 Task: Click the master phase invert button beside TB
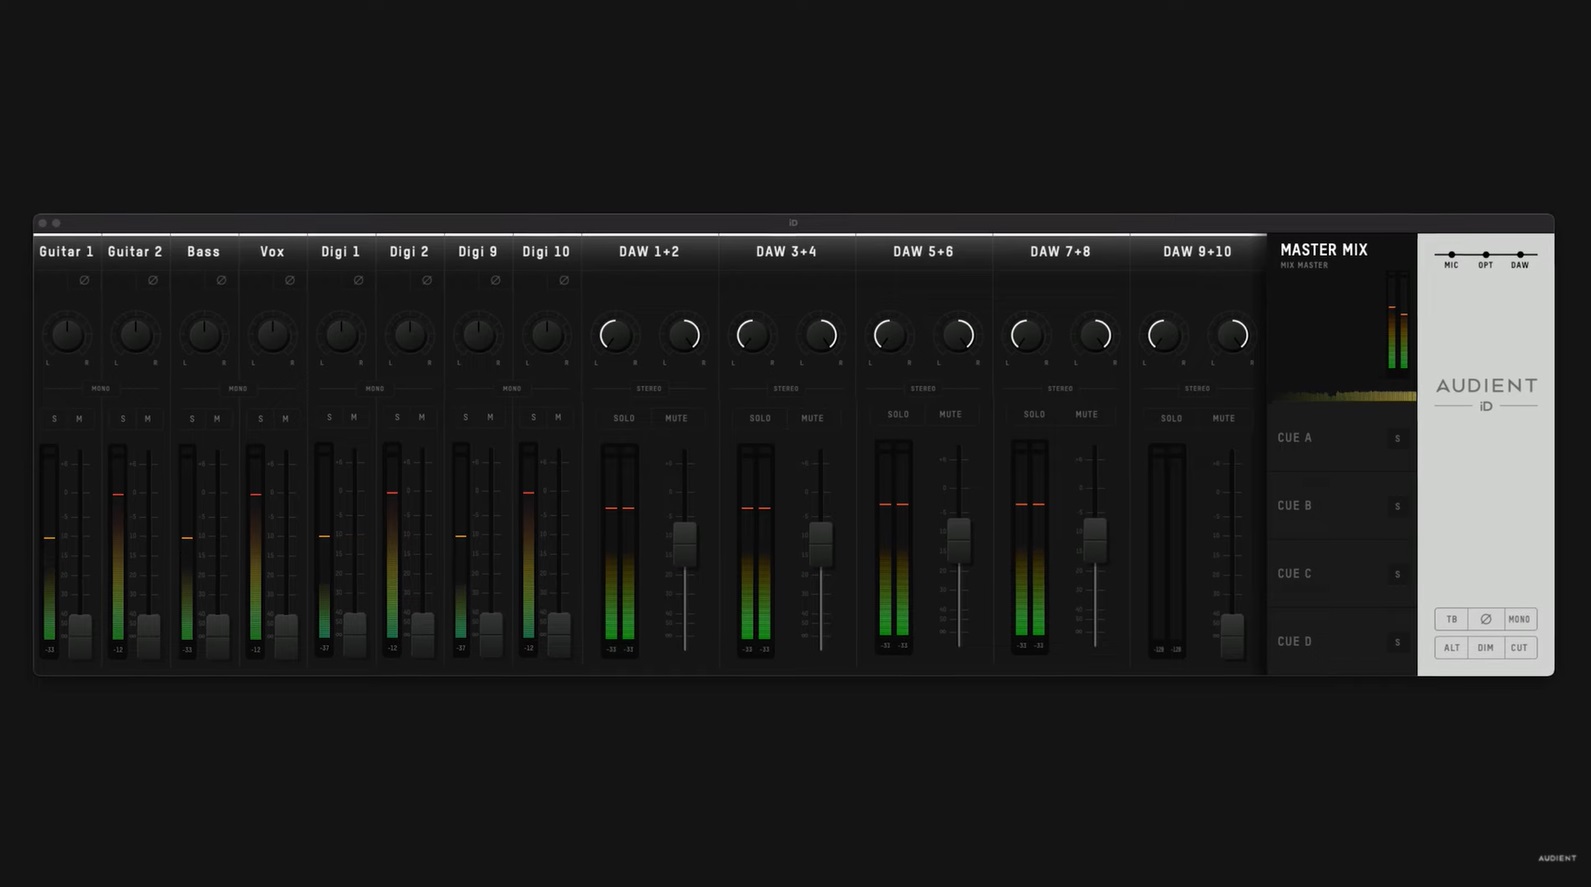click(1486, 619)
